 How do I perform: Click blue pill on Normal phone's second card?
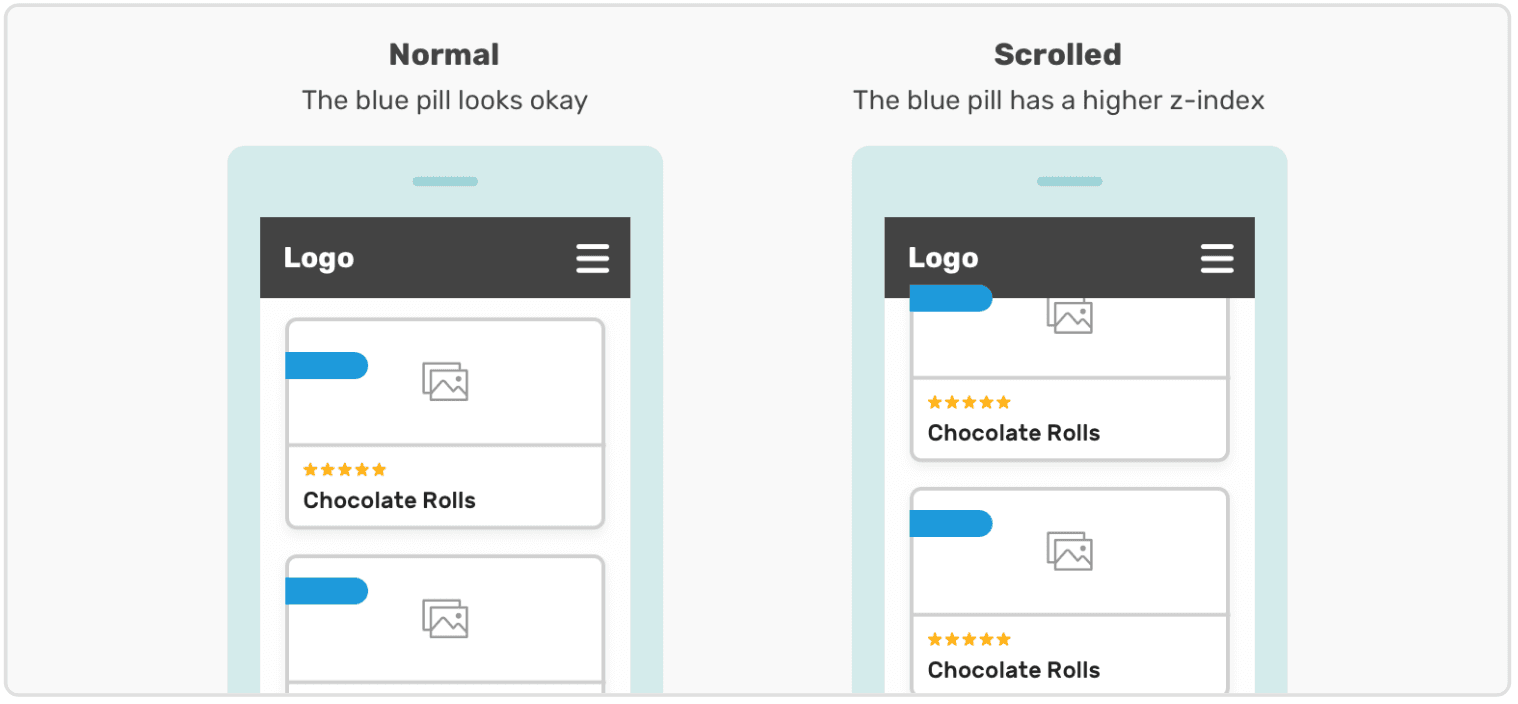coord(326,591)
